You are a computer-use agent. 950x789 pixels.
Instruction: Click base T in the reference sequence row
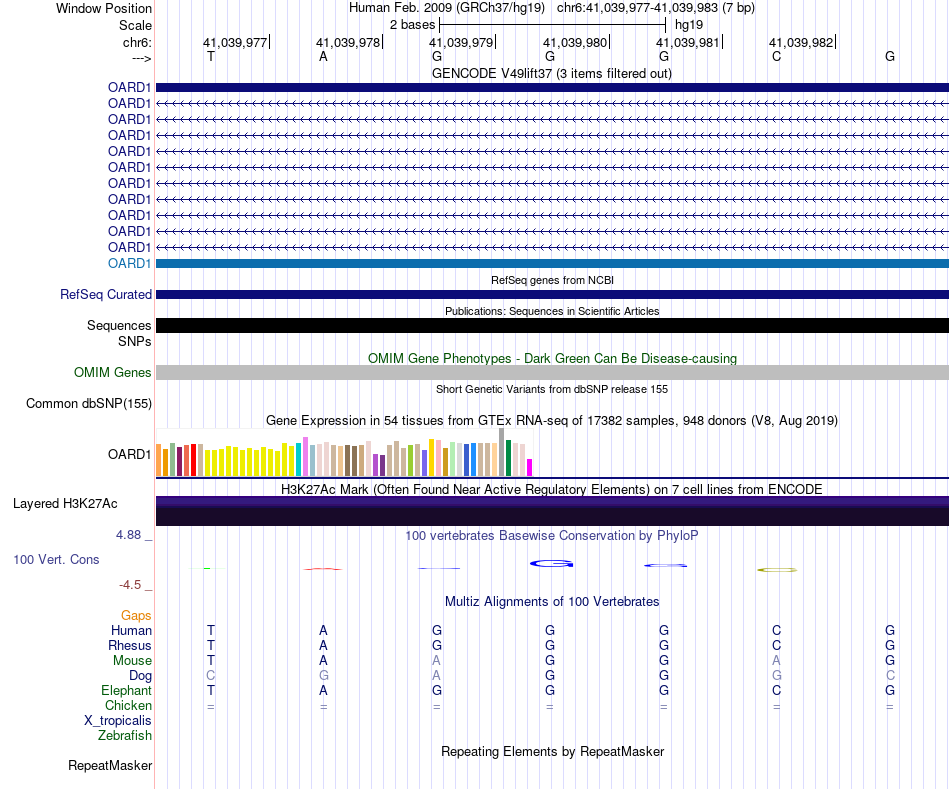pyautogui.click(x=211, y=56)
